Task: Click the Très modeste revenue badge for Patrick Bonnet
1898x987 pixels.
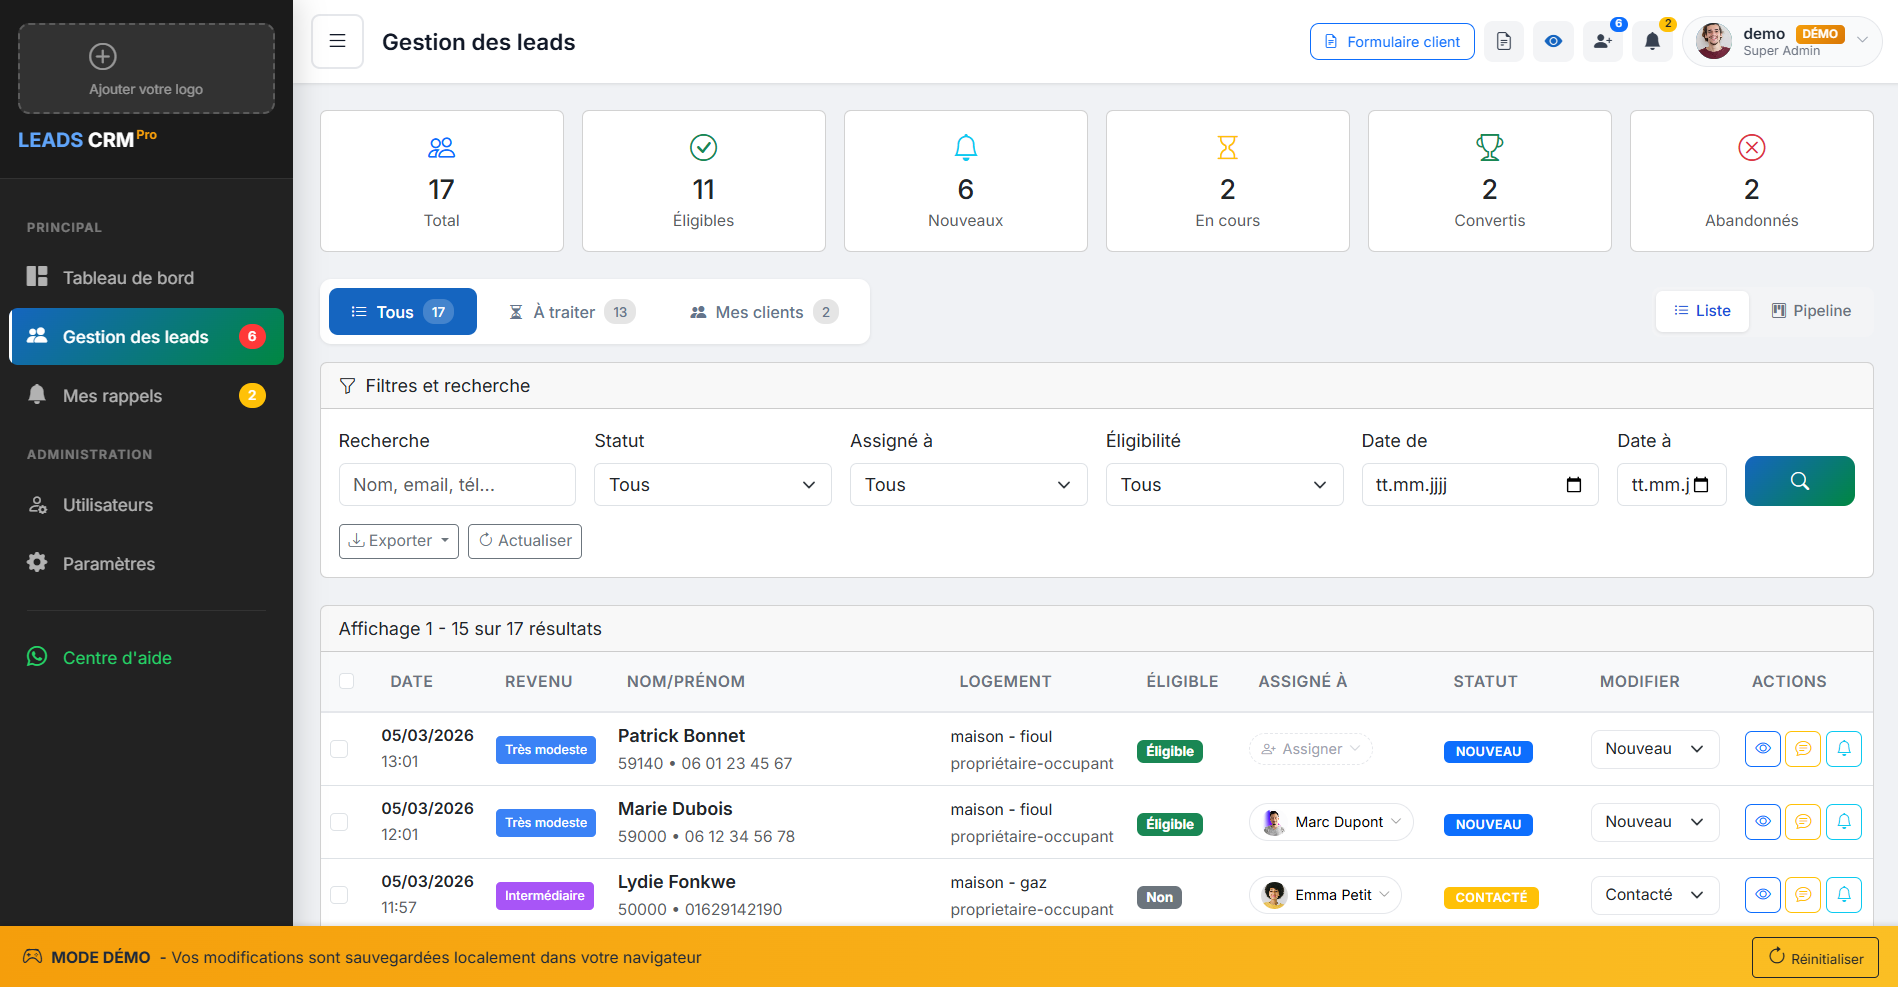Action: (545, 748)
